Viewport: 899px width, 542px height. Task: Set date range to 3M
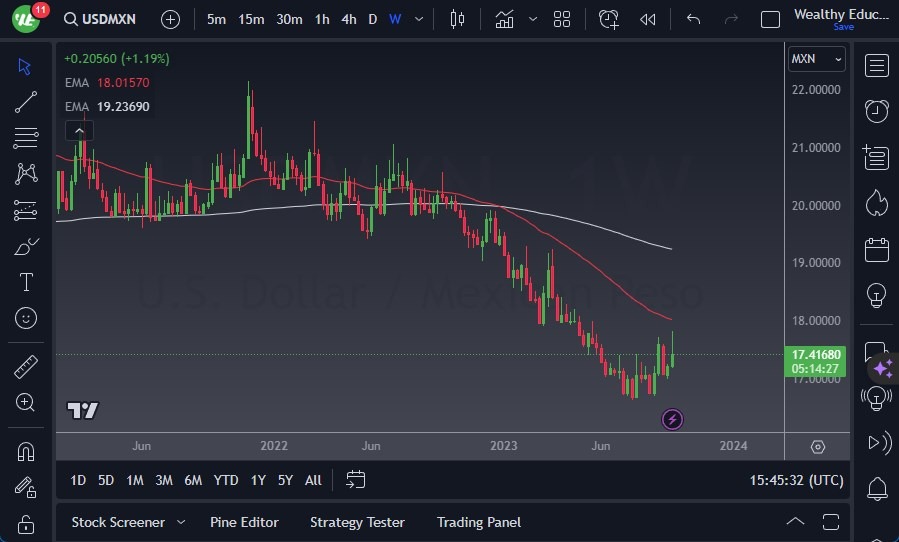(164, 480)
